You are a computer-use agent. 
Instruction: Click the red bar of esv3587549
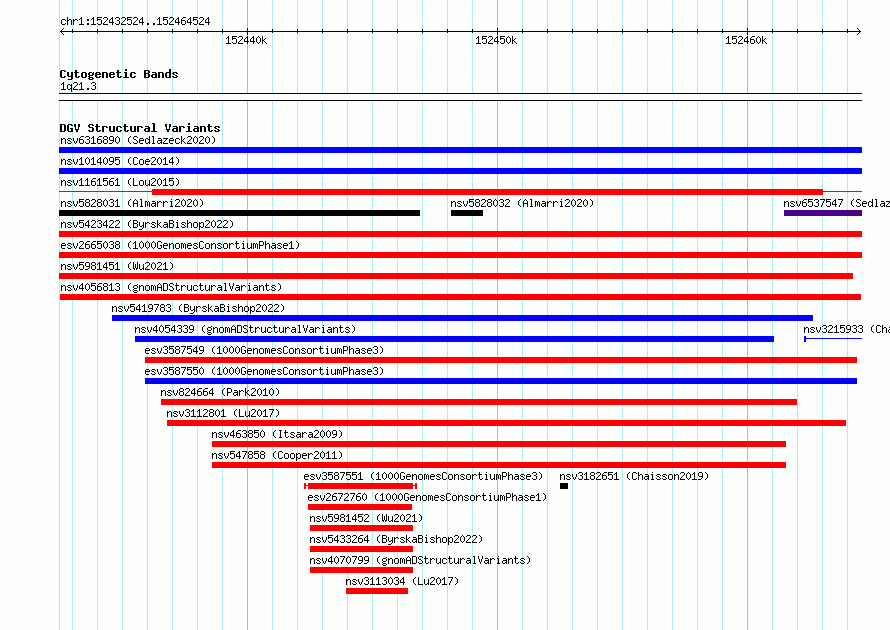click(501, 360)
